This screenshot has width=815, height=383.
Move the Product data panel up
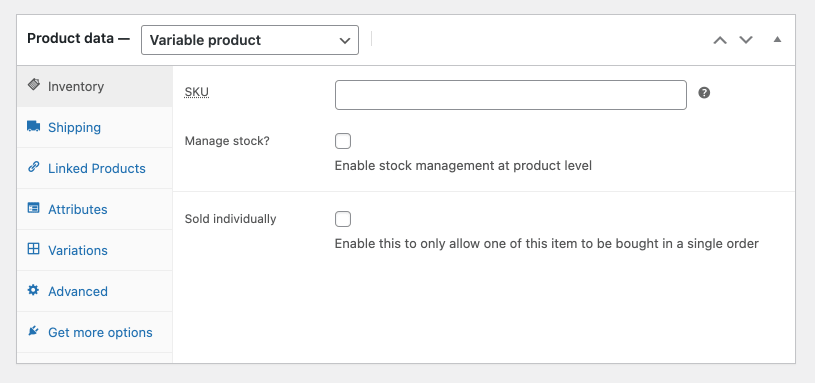(x=720, y=40)
